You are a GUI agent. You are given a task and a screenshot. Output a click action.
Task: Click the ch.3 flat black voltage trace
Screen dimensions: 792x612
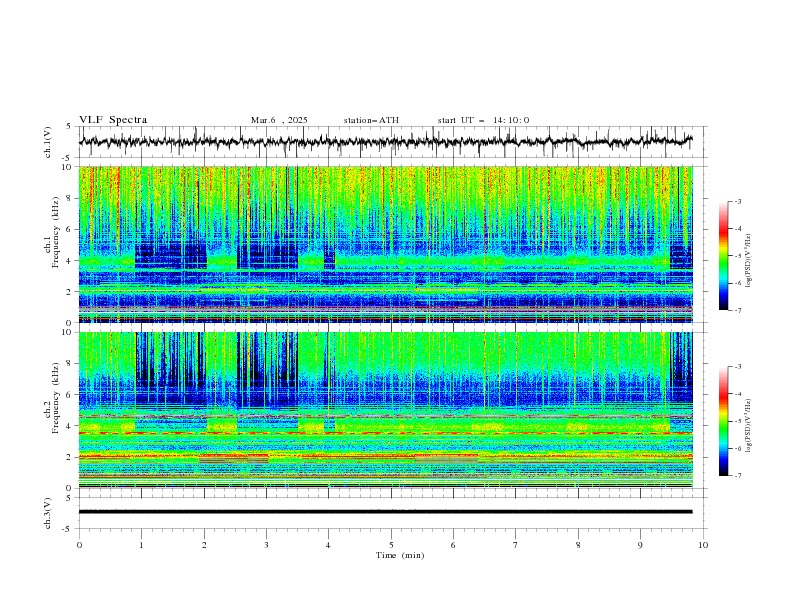click(x=385, y=512)
